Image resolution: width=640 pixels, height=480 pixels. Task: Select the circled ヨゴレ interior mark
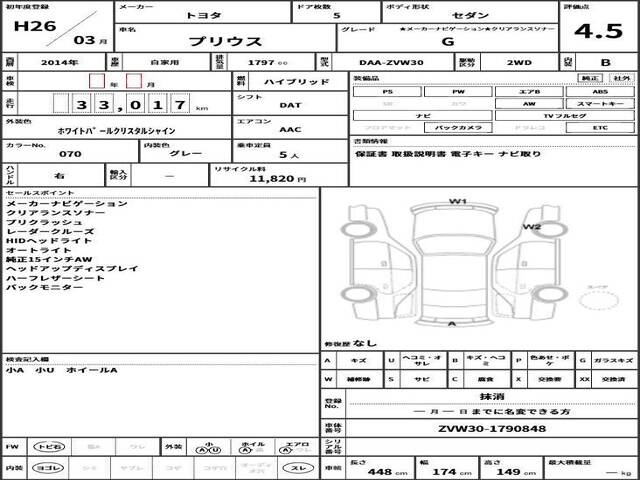(x=49, y=468)
